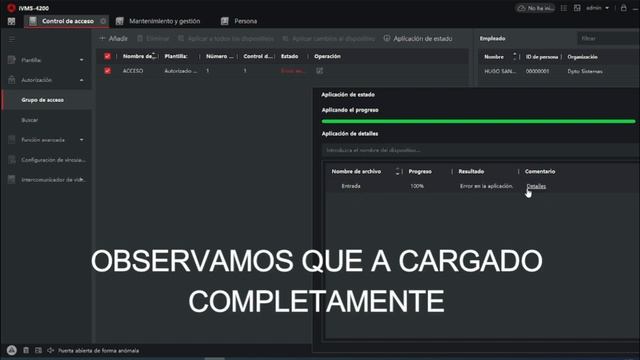Click the trash icon in the status bar
The width and height of the screenshot is (640, 360).
tap(26, 350)
